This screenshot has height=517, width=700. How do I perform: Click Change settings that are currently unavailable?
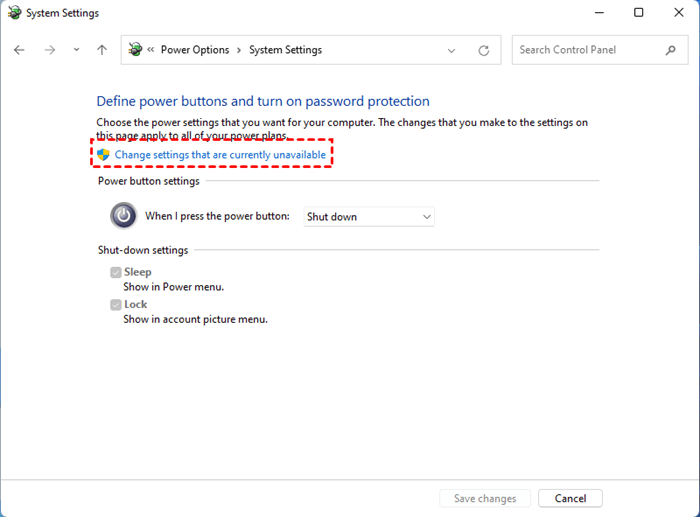point(220,155)
